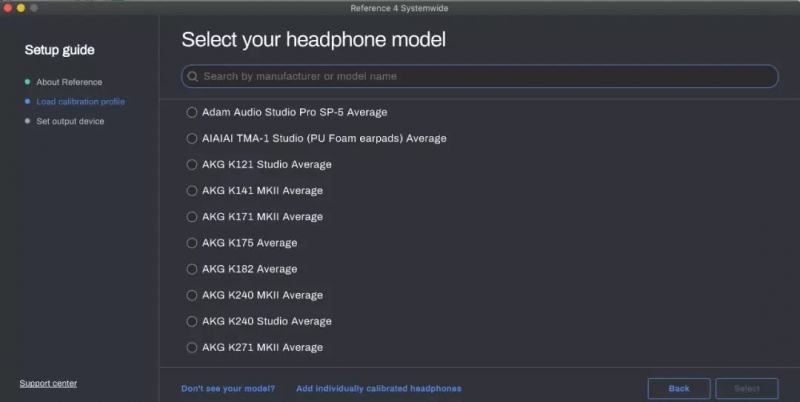Image resolution: width=800 pixels, height=402 pixels.
Task: Click the Reference 4 Systemwide window title
Action: (x=399, y=8)
